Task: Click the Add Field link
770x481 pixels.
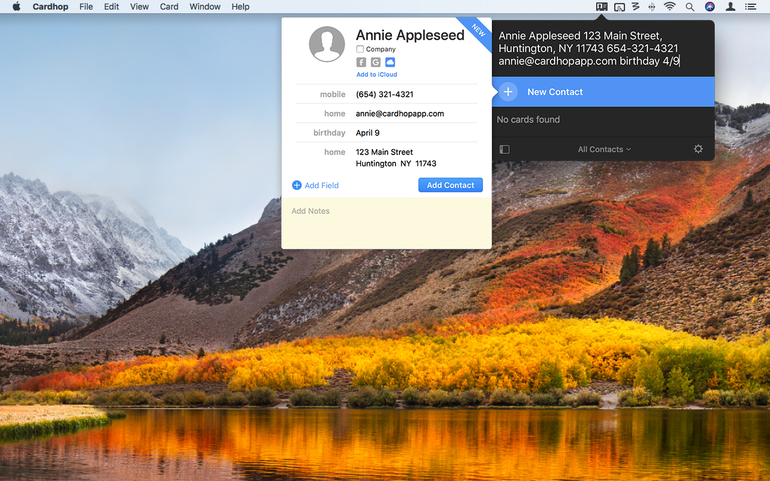Action: tap(322, 185)
